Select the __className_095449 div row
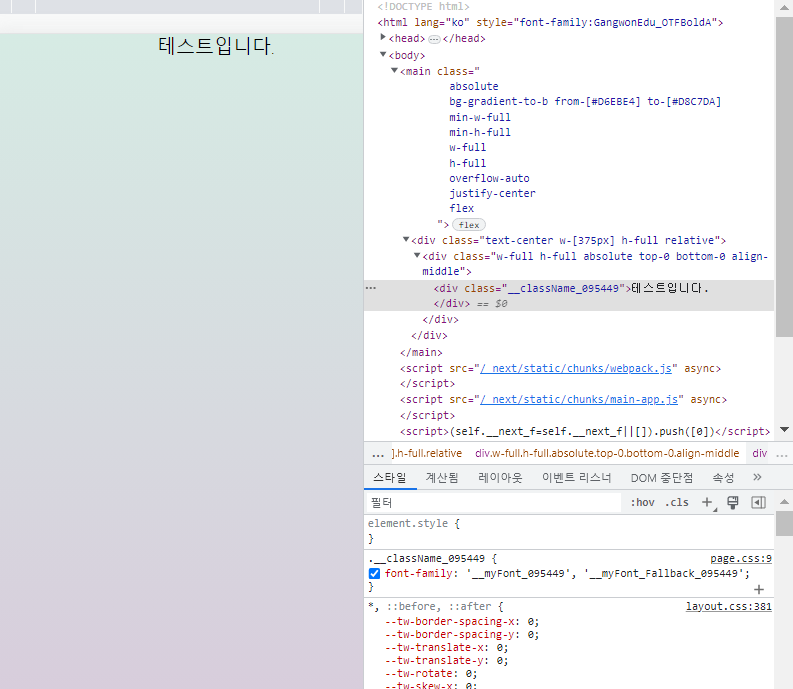Screen dimensions: 793x689 click(x=569, y=295)
